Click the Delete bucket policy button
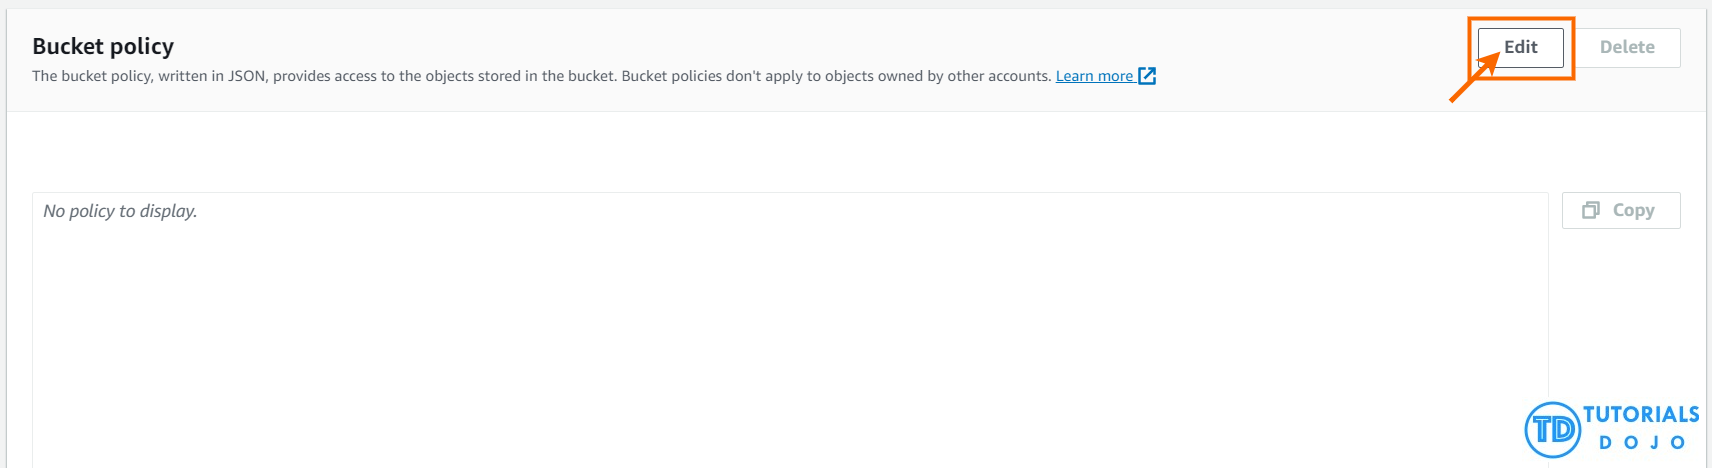 [x=1627, y=47]
